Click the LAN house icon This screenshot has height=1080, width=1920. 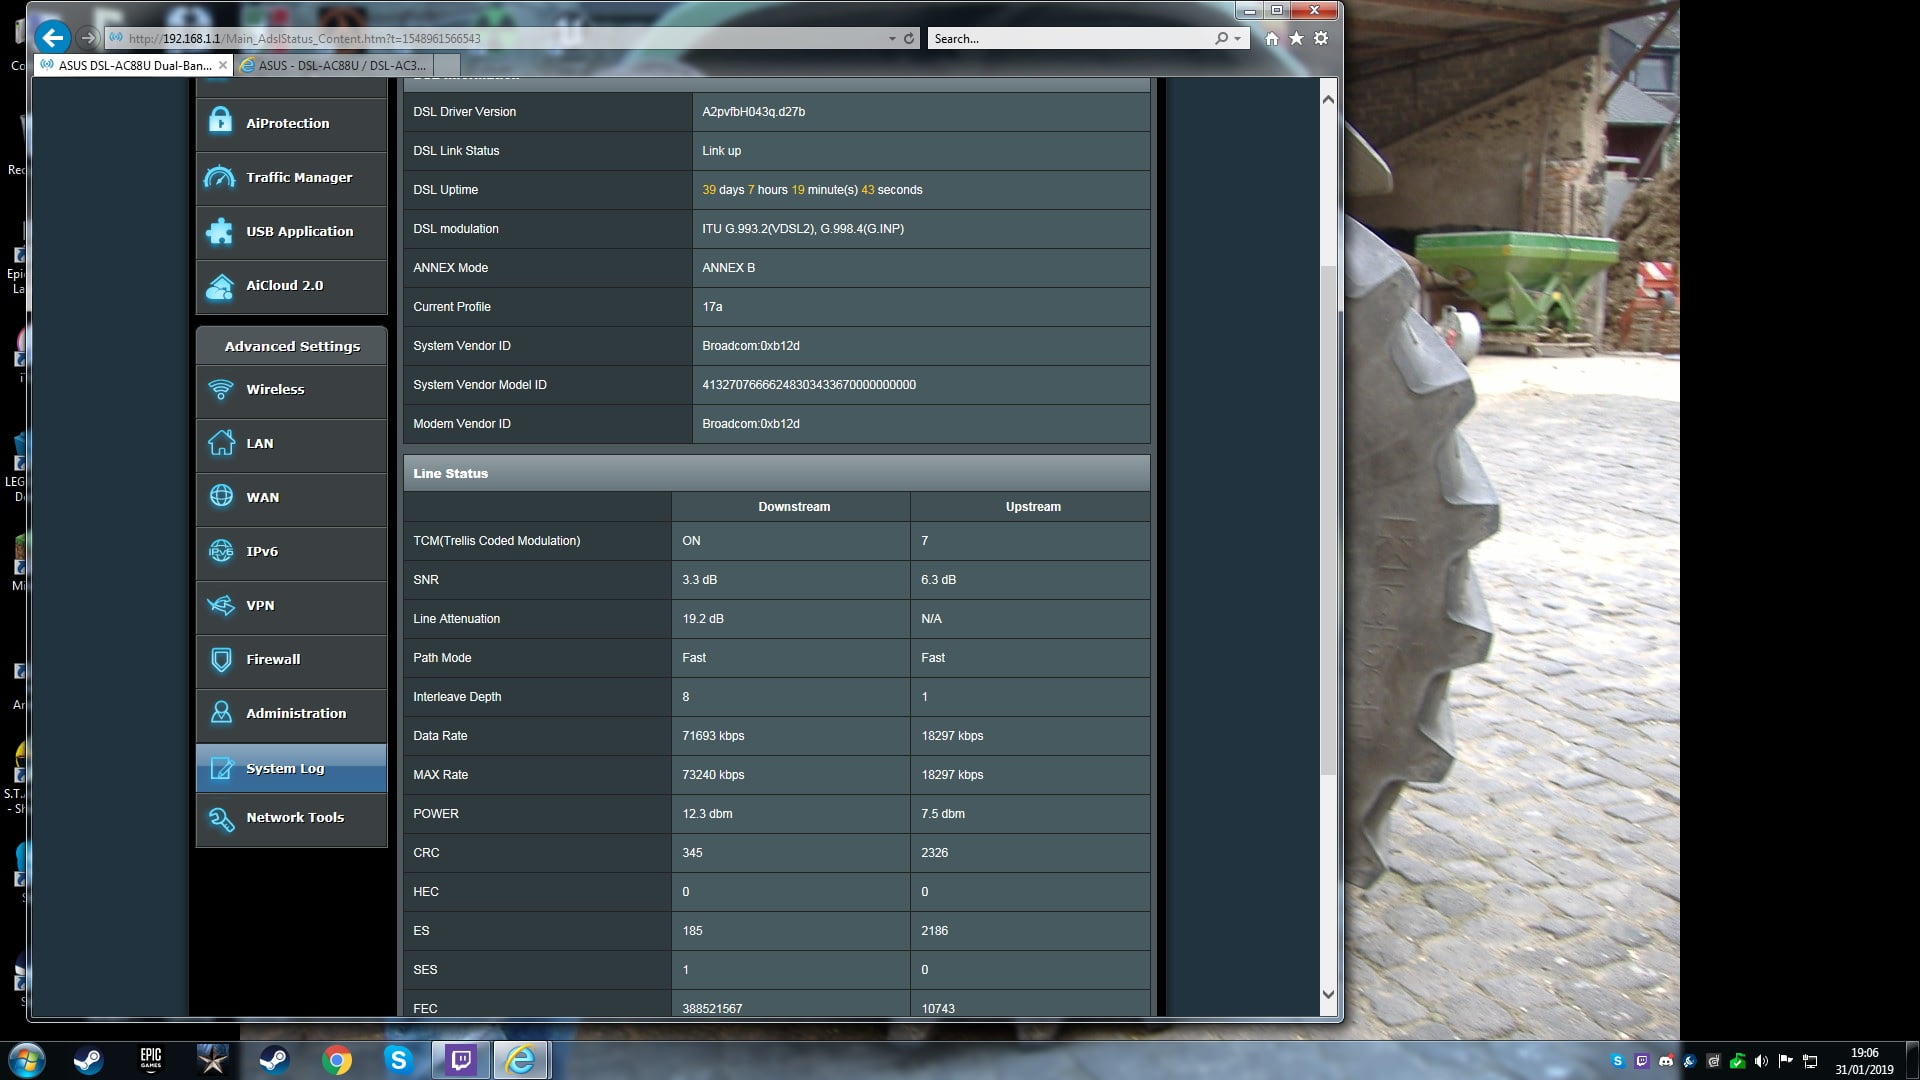(220, 443)
